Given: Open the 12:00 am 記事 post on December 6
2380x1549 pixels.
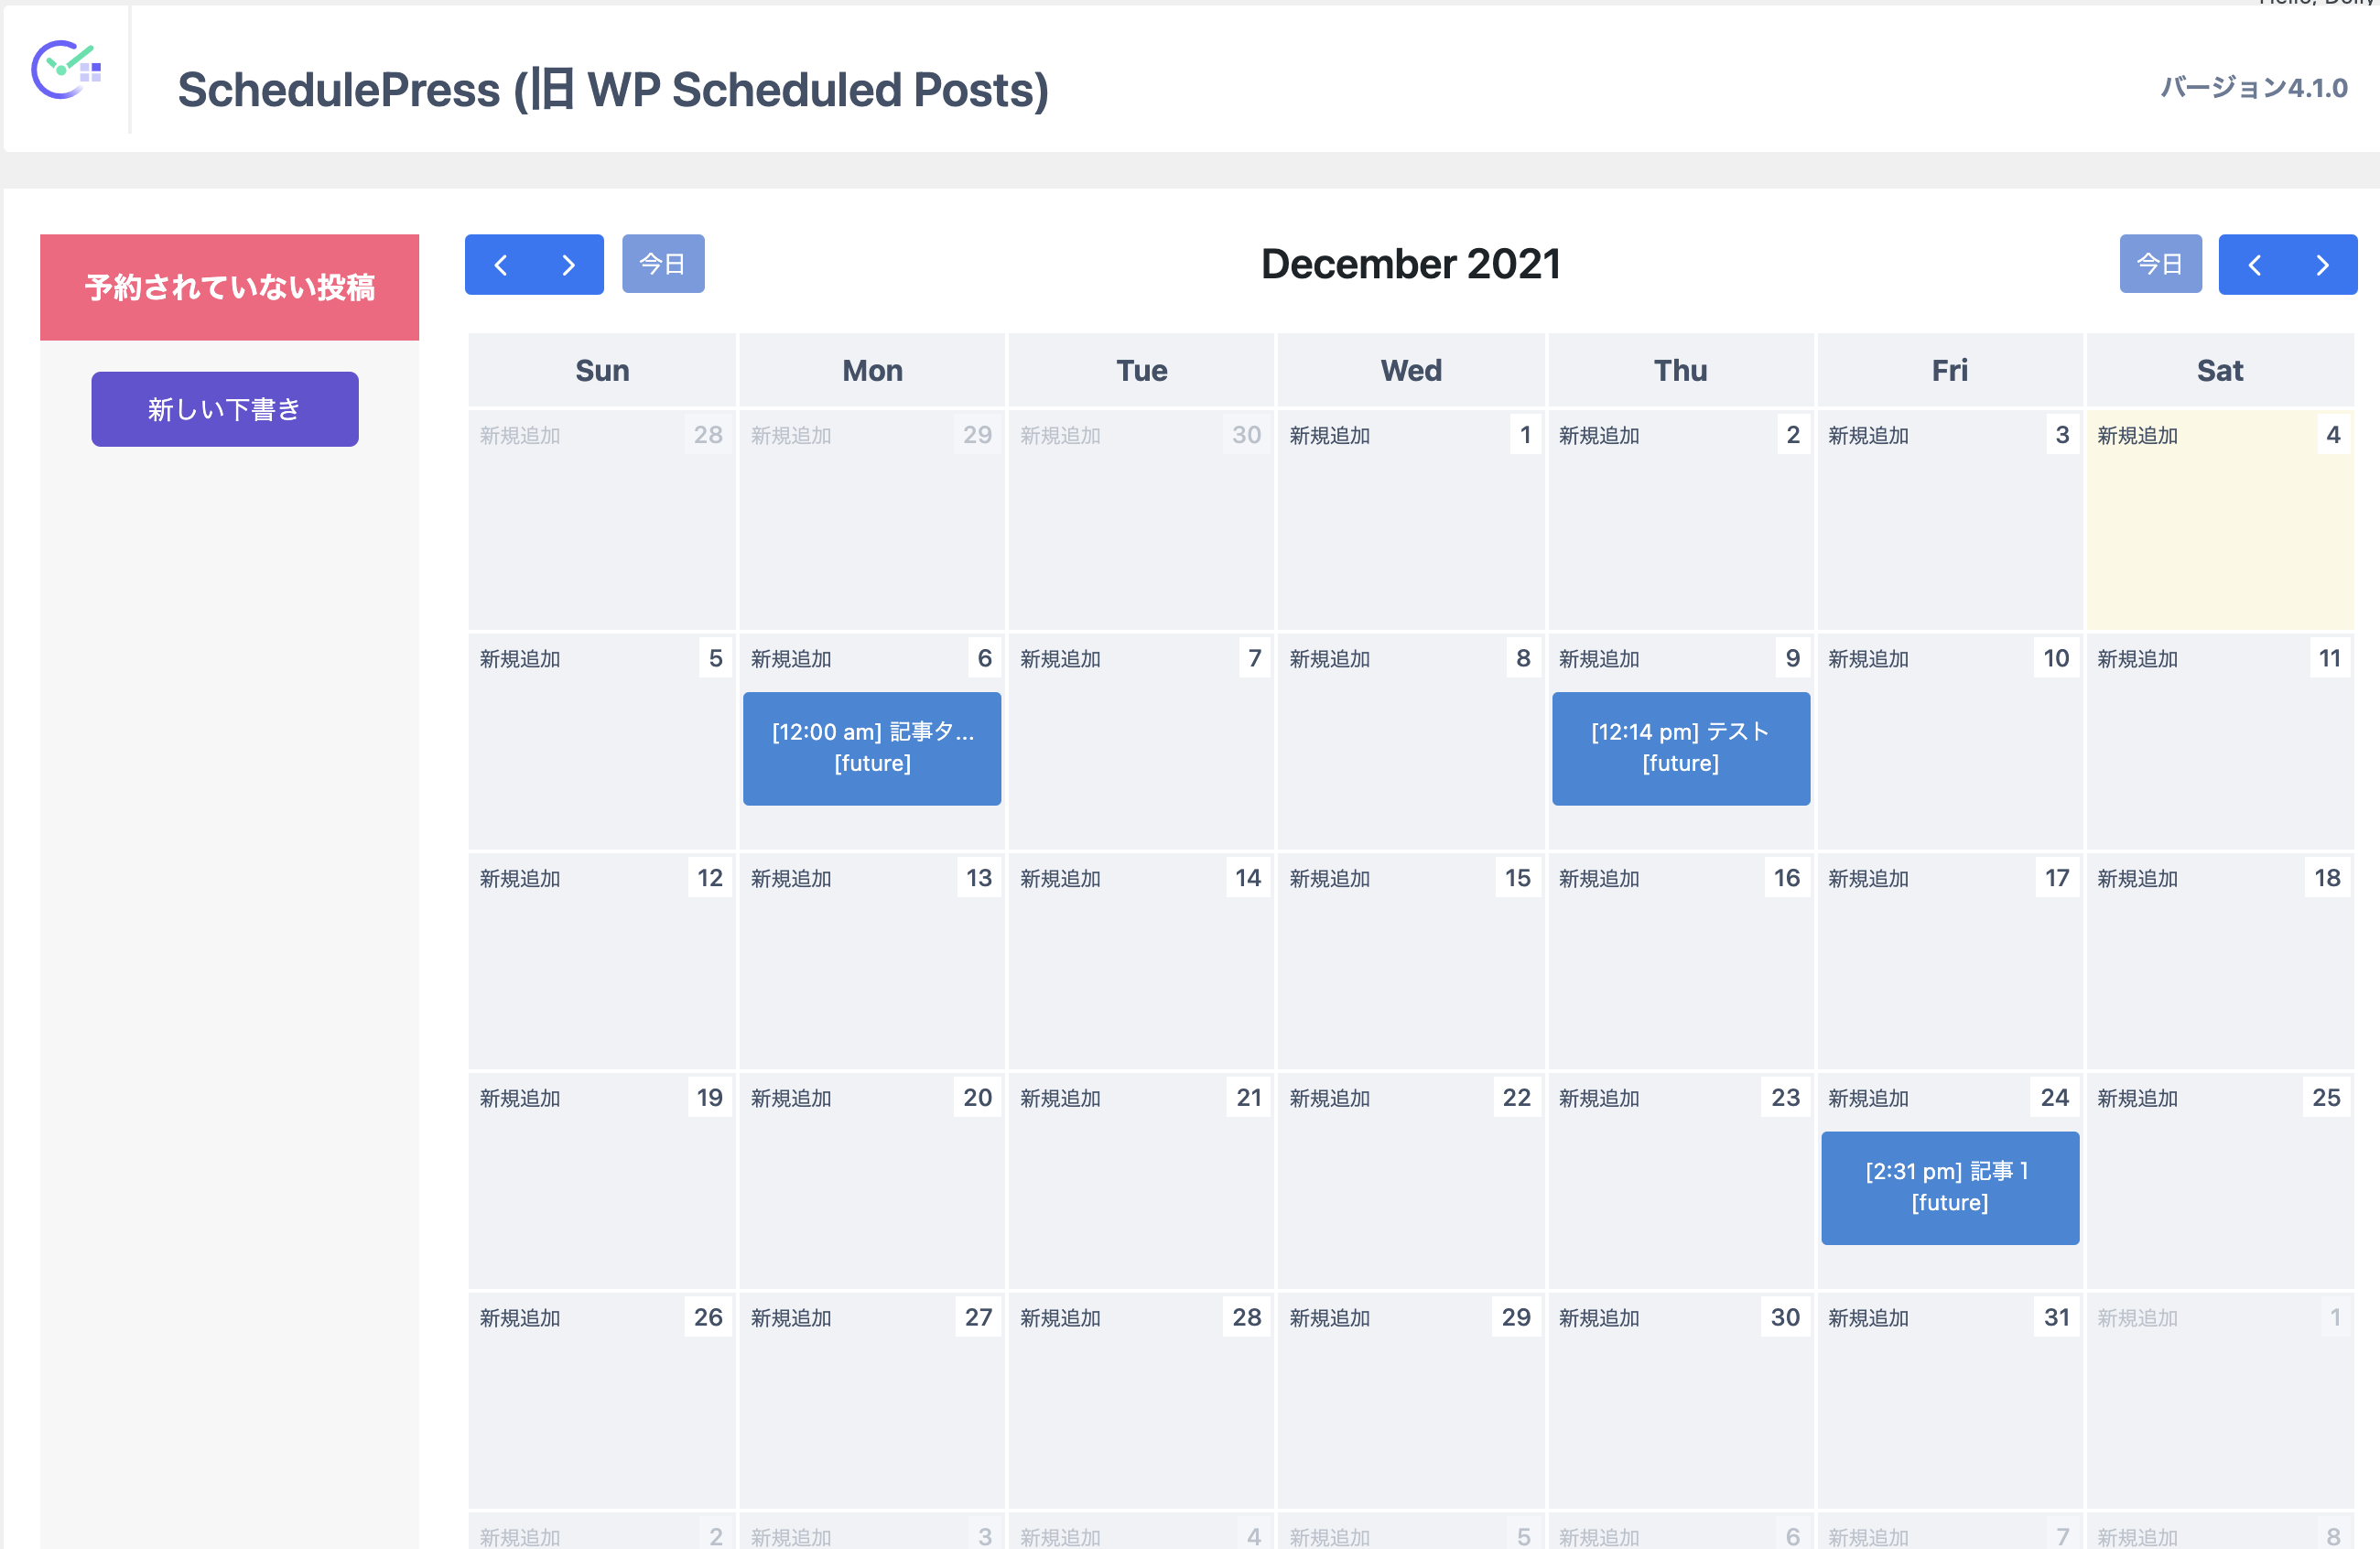Looking at the screenshot, I should point(872,748).
